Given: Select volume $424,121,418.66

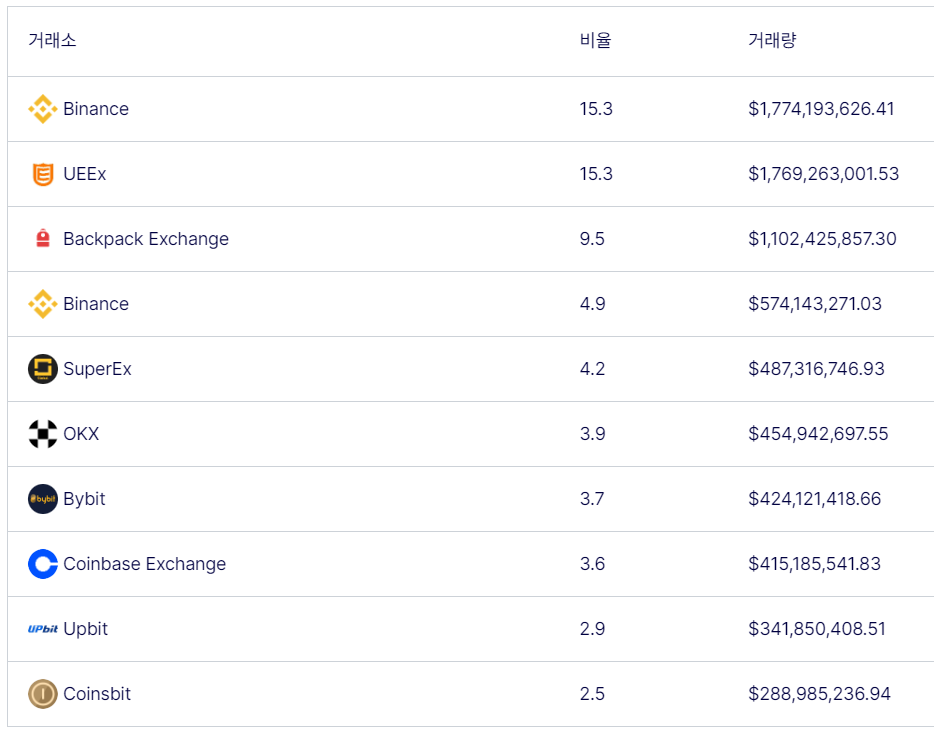Looking at the screenshot, I should [815, 499].
